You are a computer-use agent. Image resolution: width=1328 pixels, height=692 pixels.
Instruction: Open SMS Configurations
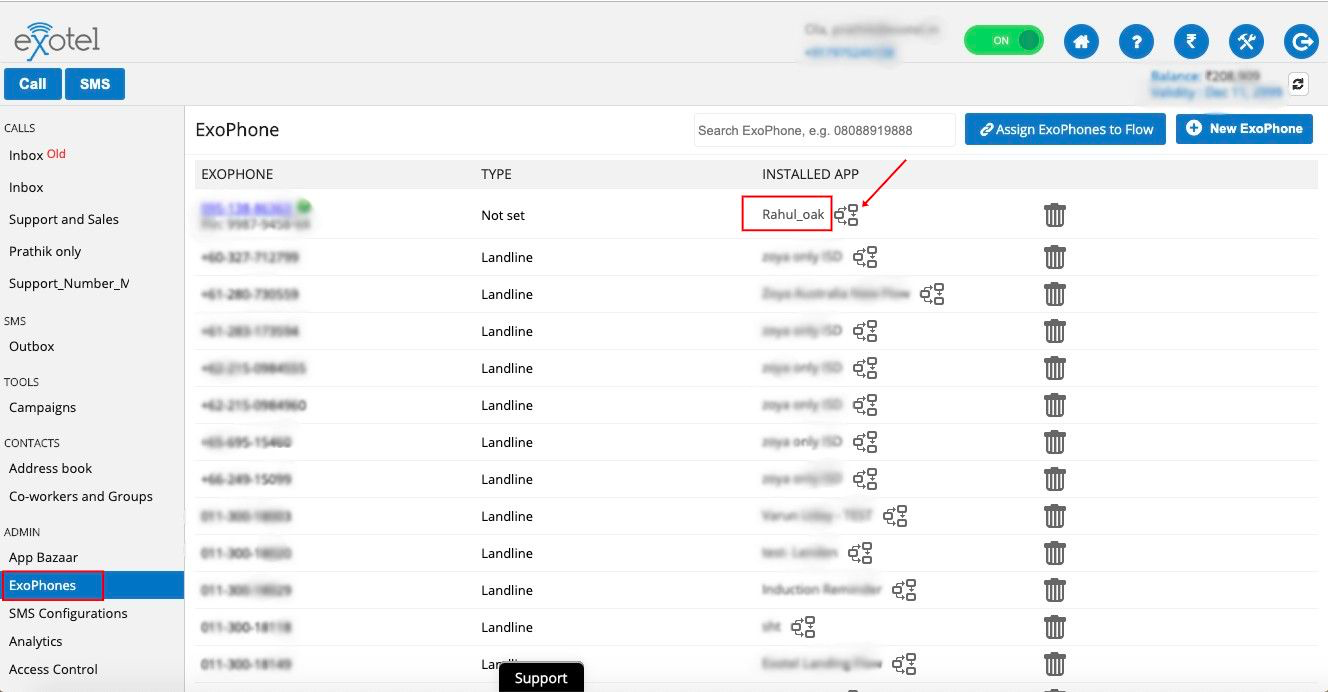click(x=68, y=613)
